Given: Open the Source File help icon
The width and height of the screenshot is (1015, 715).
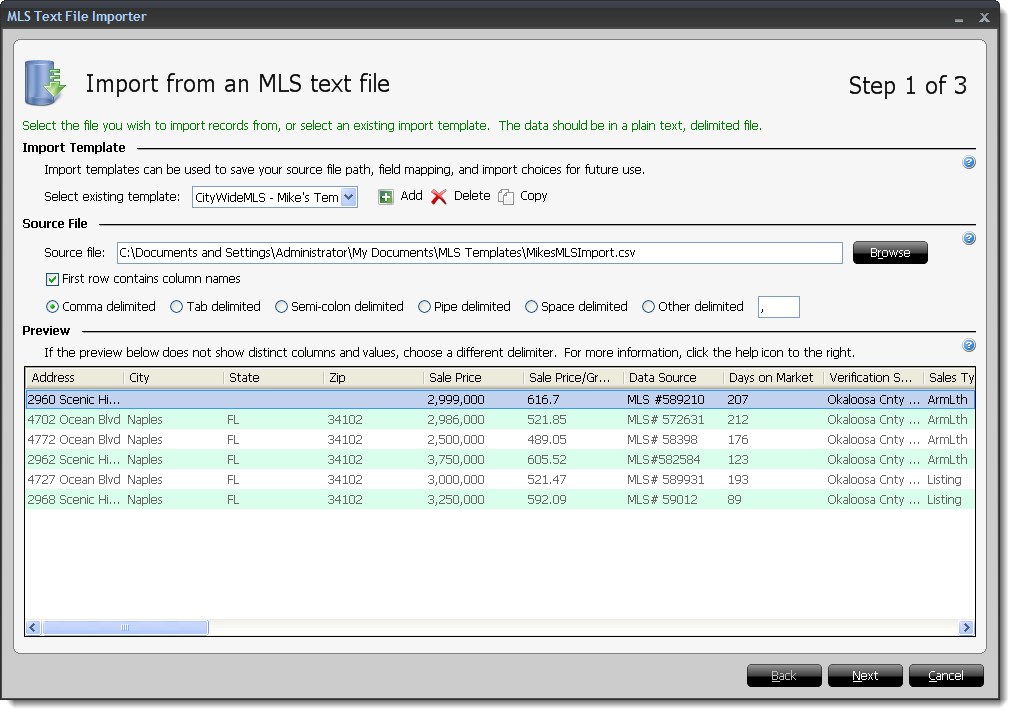Looking at the screenshot, I should click(968, 238).
